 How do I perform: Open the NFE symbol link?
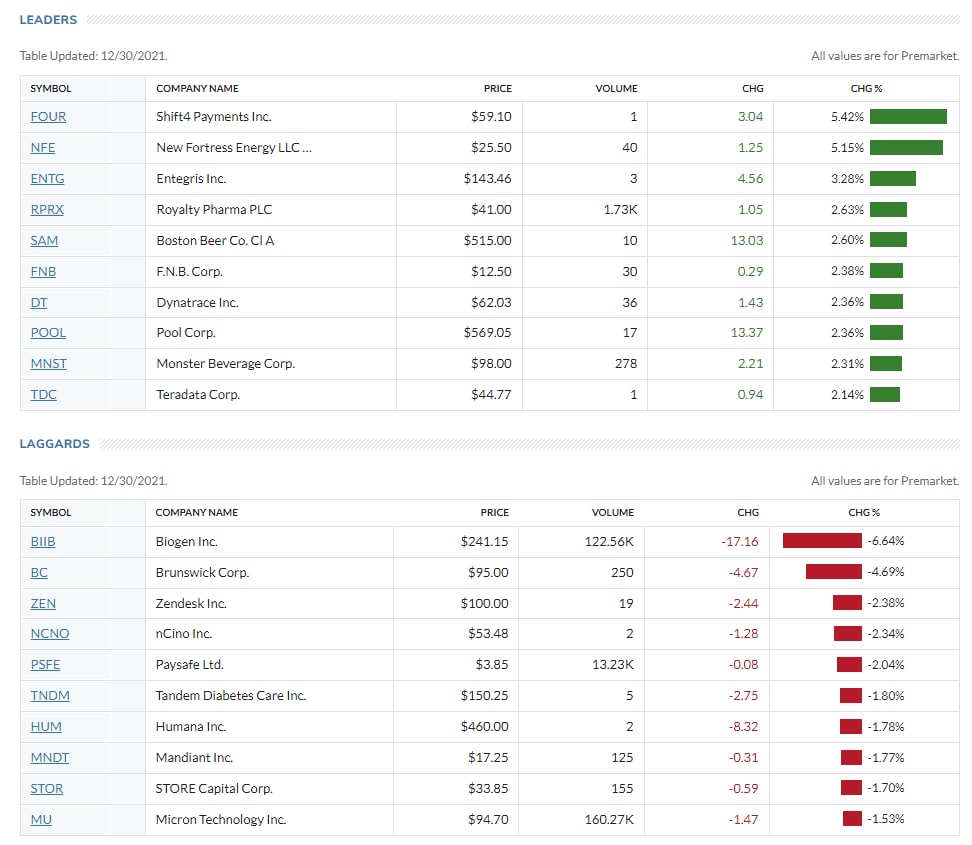point(43,148)
